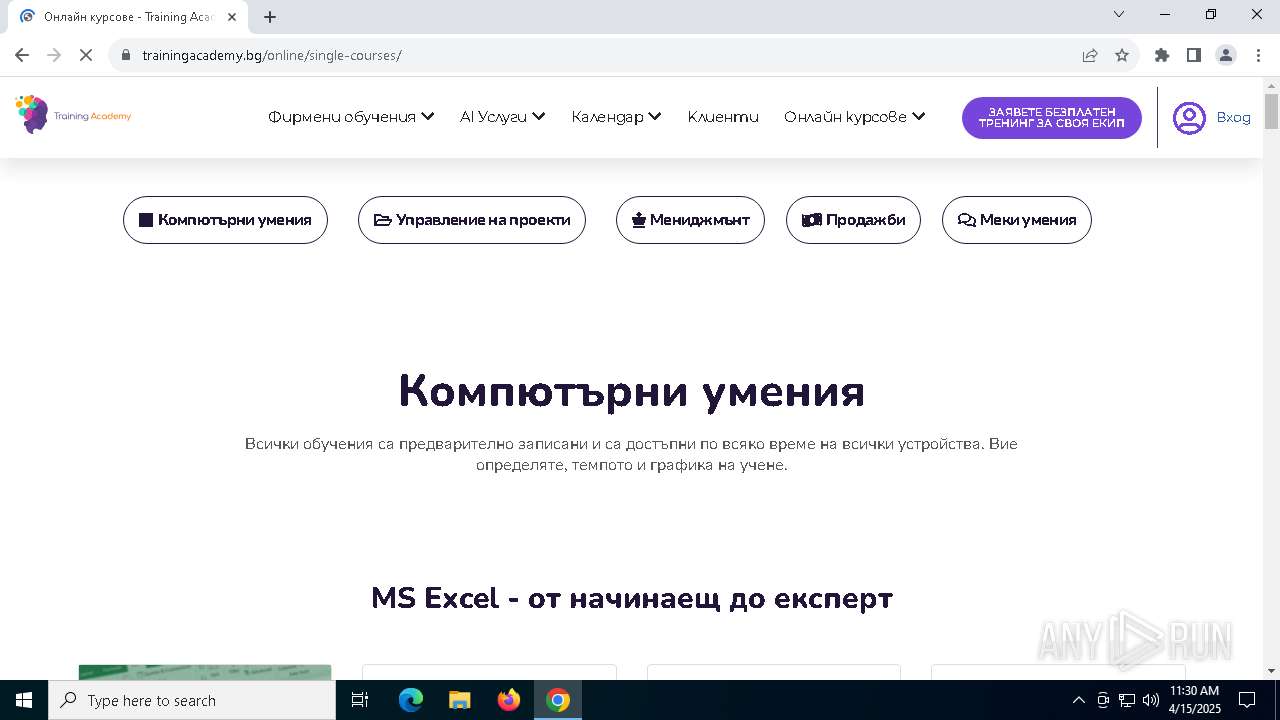Viewport: 1280px width, 720px height.
Task: Click MS Excel - от начинаещ до експерт heading
Action: click(631, 598)
